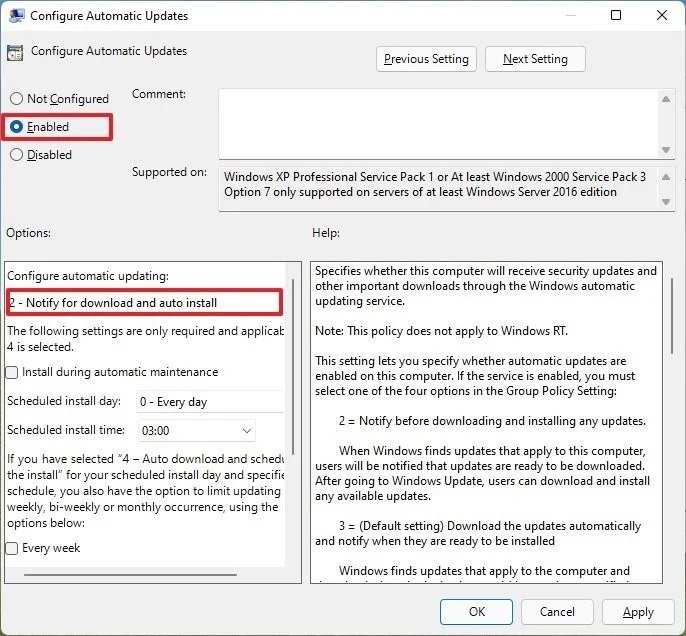Click Supported on scroll up arrow
Viewport: 686px width, 636px height.
[x=666, y=177]
